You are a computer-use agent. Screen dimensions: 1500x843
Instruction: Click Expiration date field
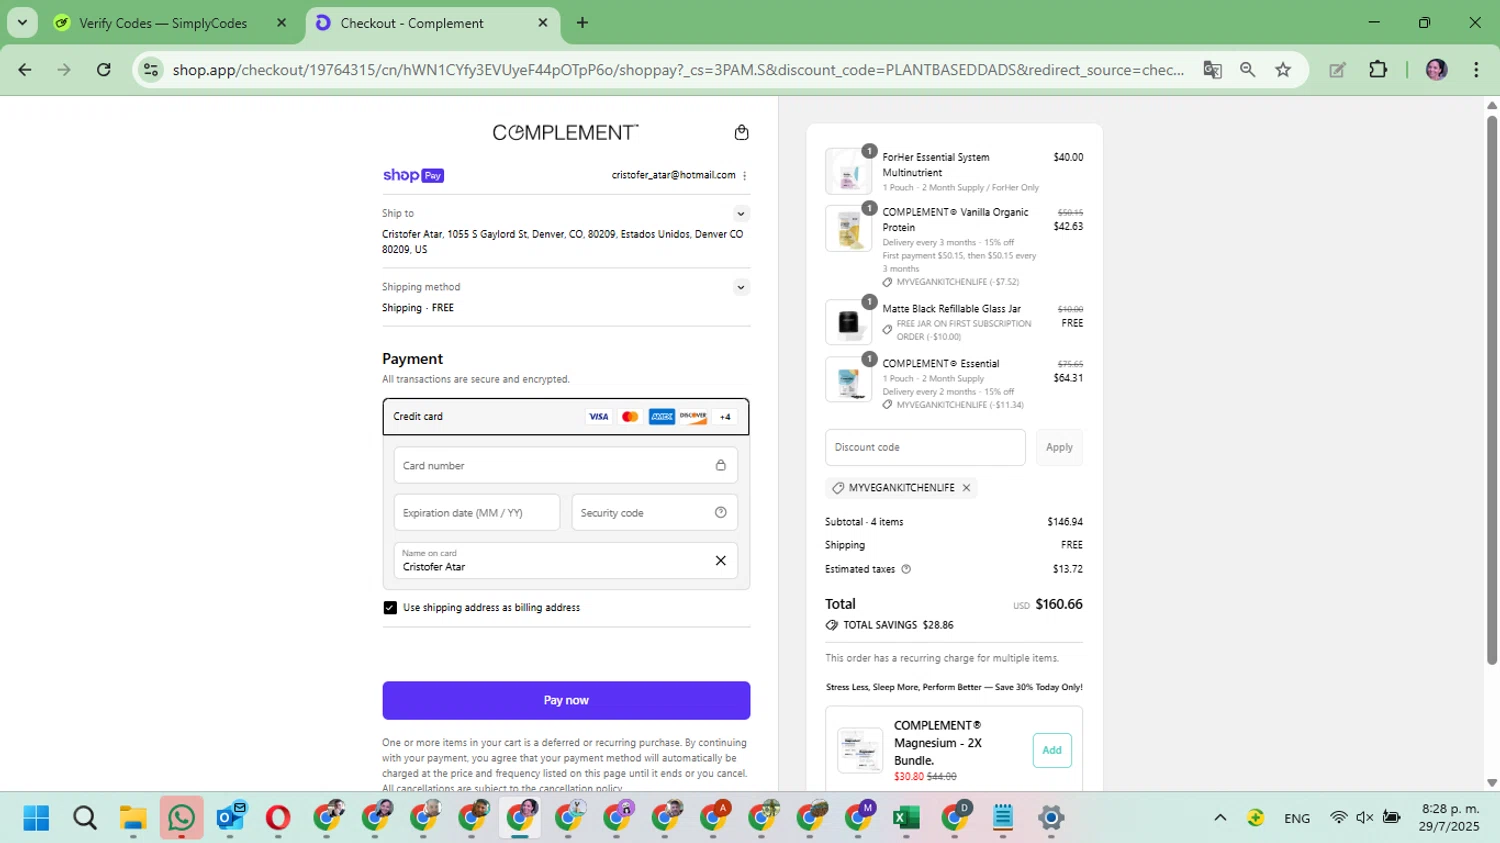[477, 513]
